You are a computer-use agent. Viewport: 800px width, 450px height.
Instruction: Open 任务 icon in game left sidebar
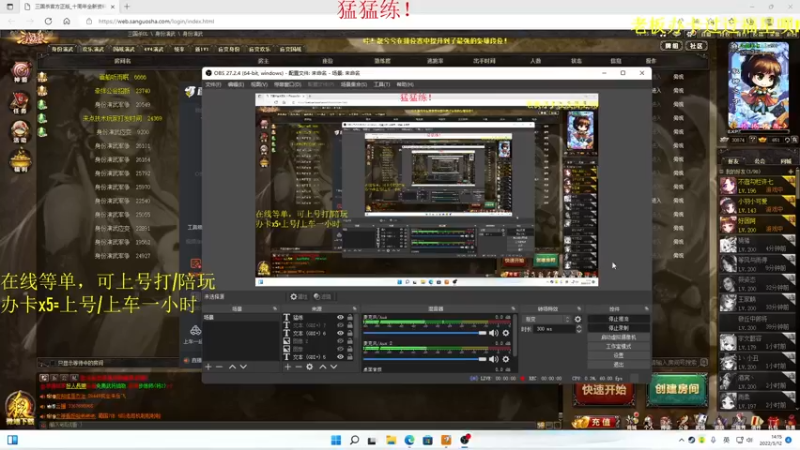(20, 103)
